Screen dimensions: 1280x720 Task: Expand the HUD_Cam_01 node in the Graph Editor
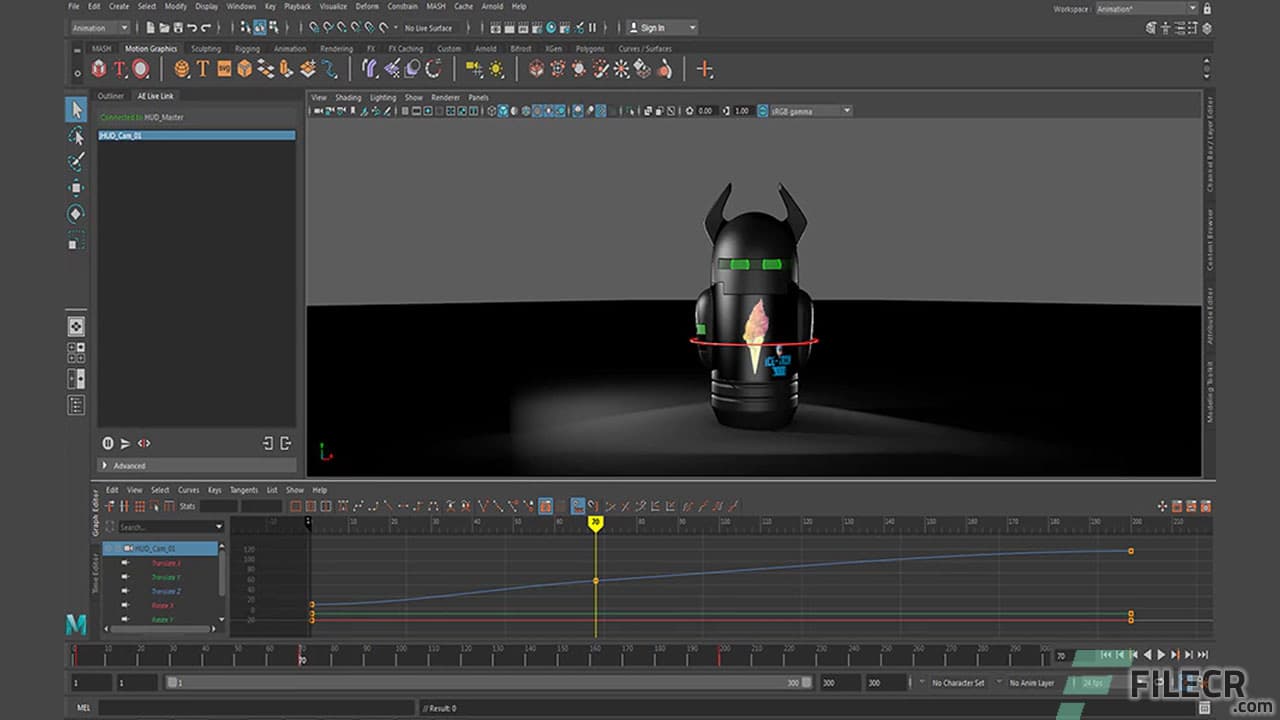pos(107,548)
